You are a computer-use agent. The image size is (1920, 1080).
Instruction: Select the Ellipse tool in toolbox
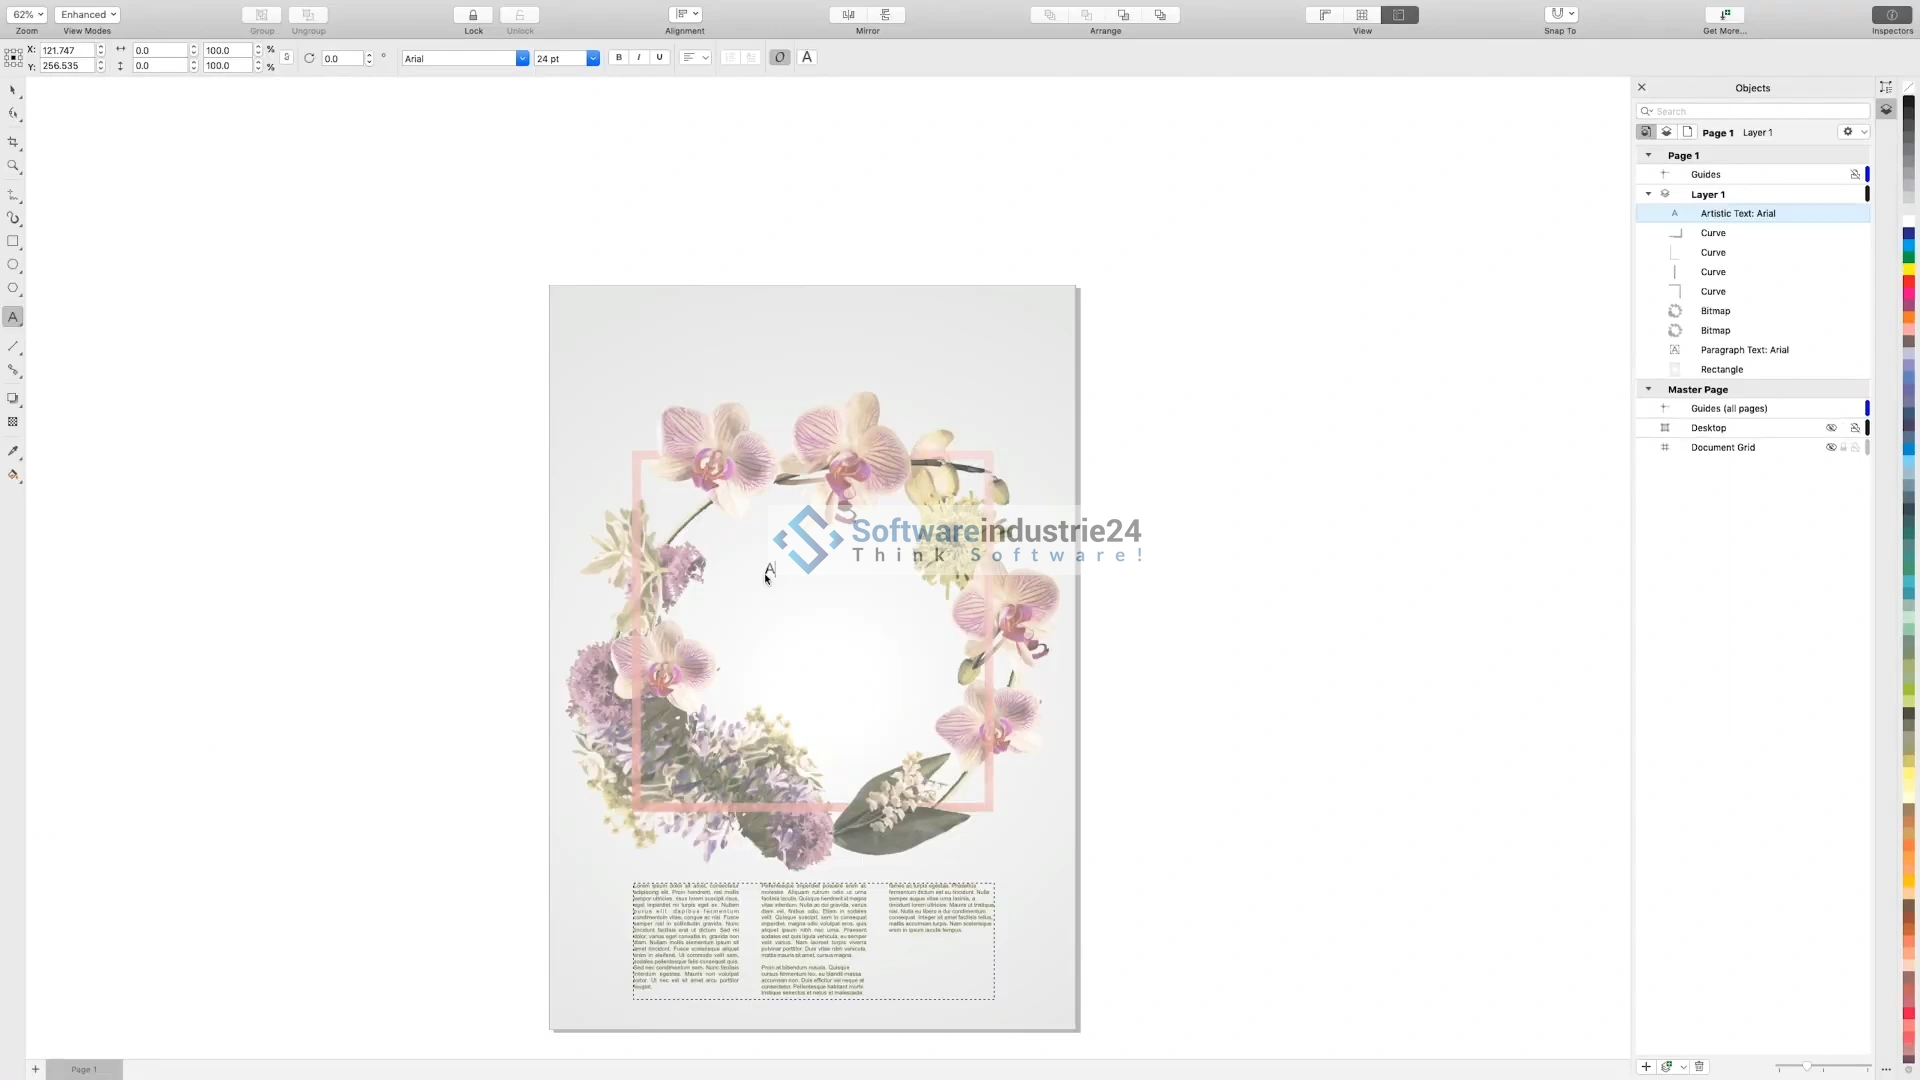tap(13, 265)
